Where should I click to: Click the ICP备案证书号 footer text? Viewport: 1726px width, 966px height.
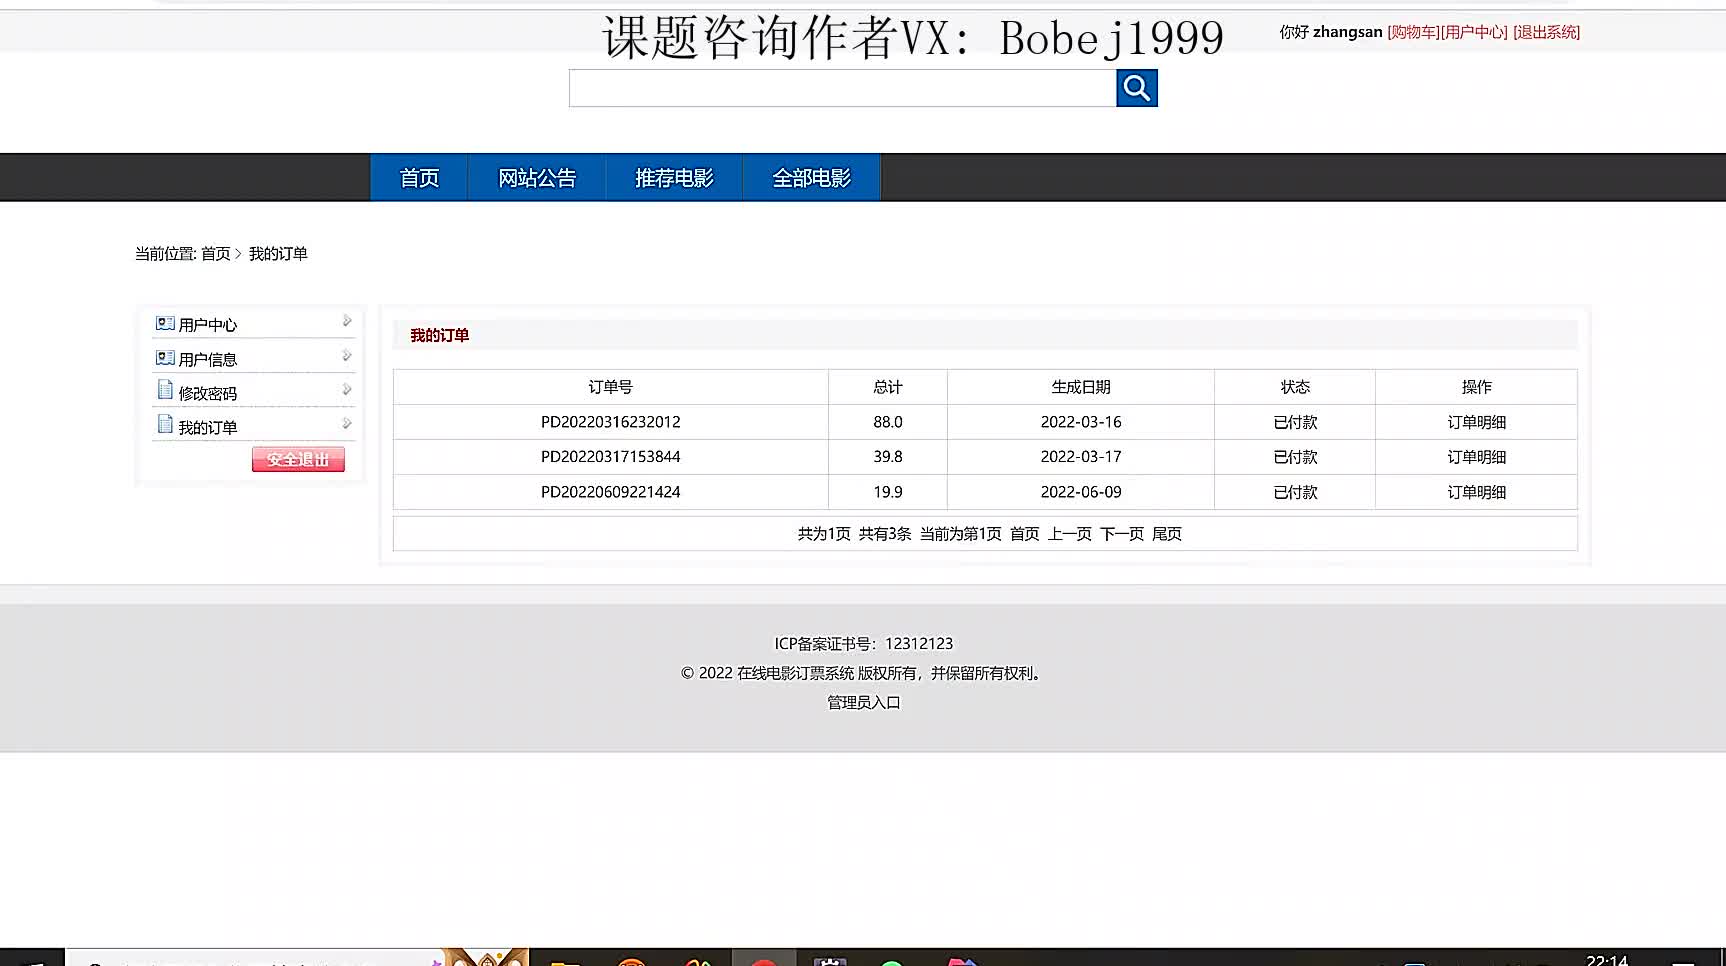coord(863,644)
